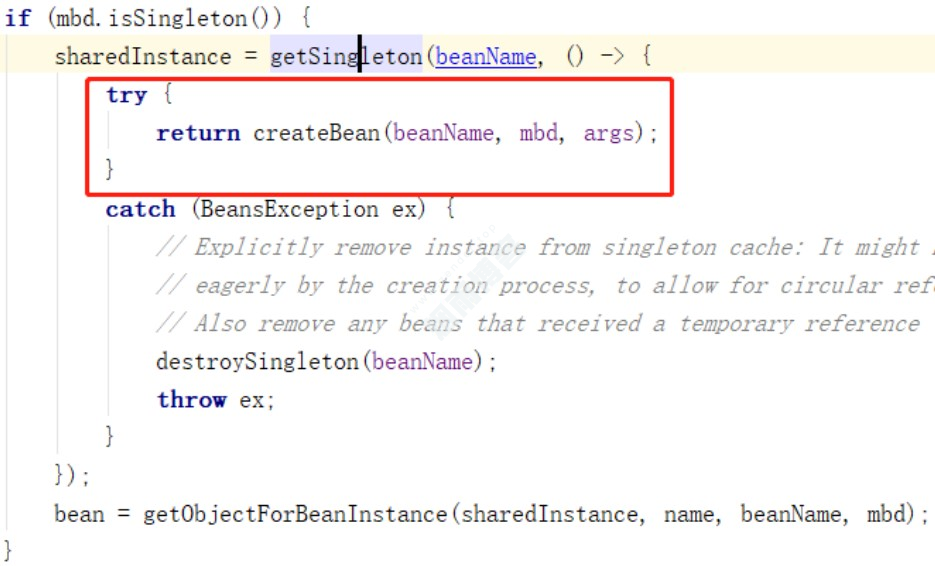Click the args parameter in createBean
The image size is (935, 566).
pyautogui.click(x=608, y=133)
